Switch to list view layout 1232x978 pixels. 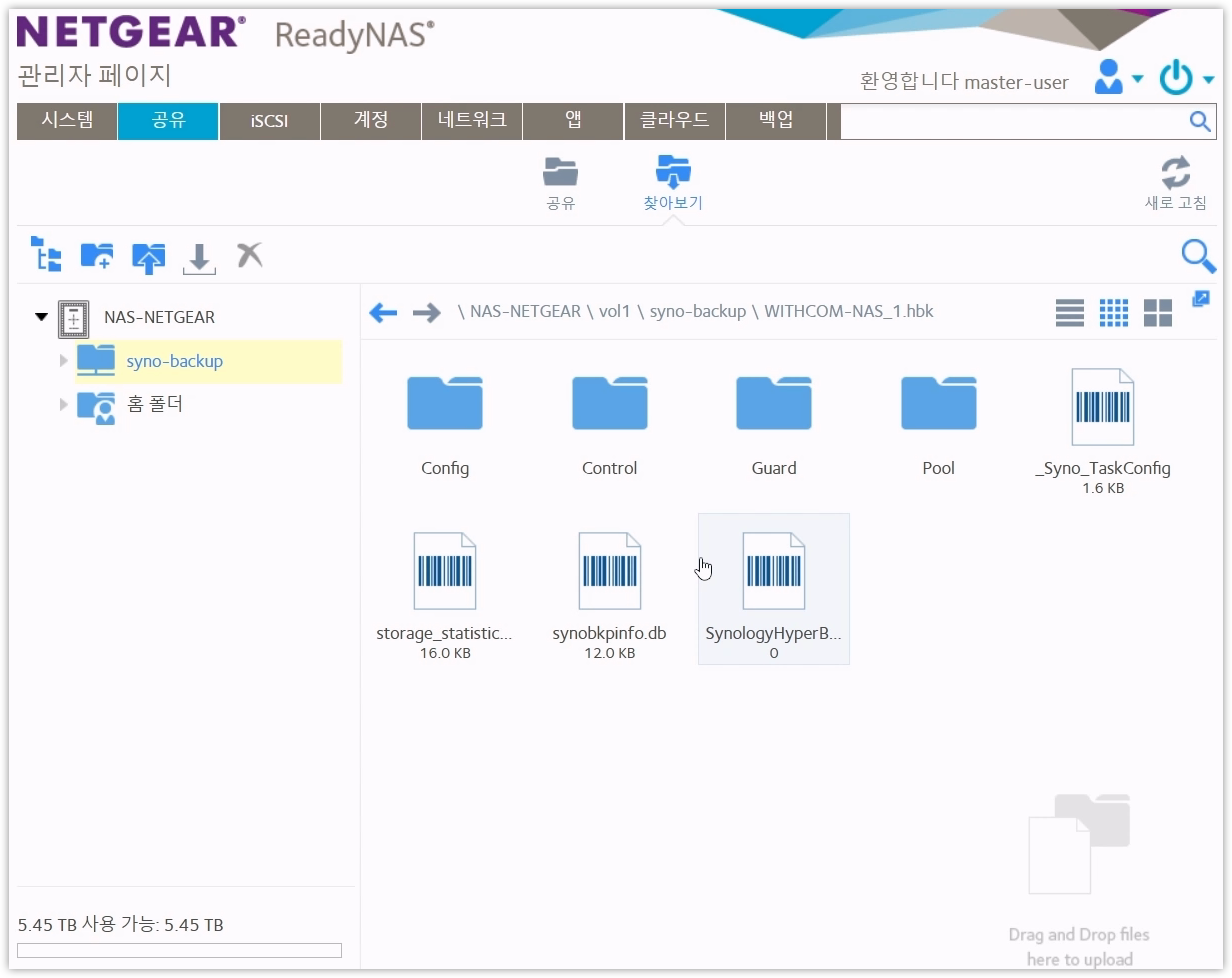click(1069, 312)
